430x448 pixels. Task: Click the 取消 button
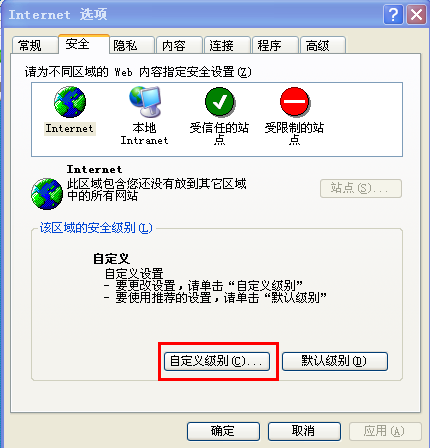coord(304,431)
